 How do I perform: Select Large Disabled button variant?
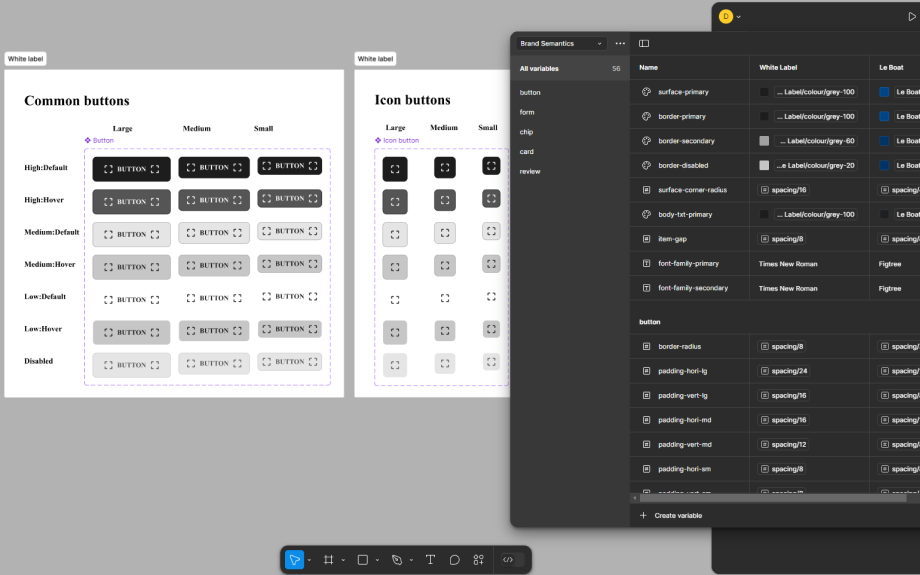coord(131,365)
